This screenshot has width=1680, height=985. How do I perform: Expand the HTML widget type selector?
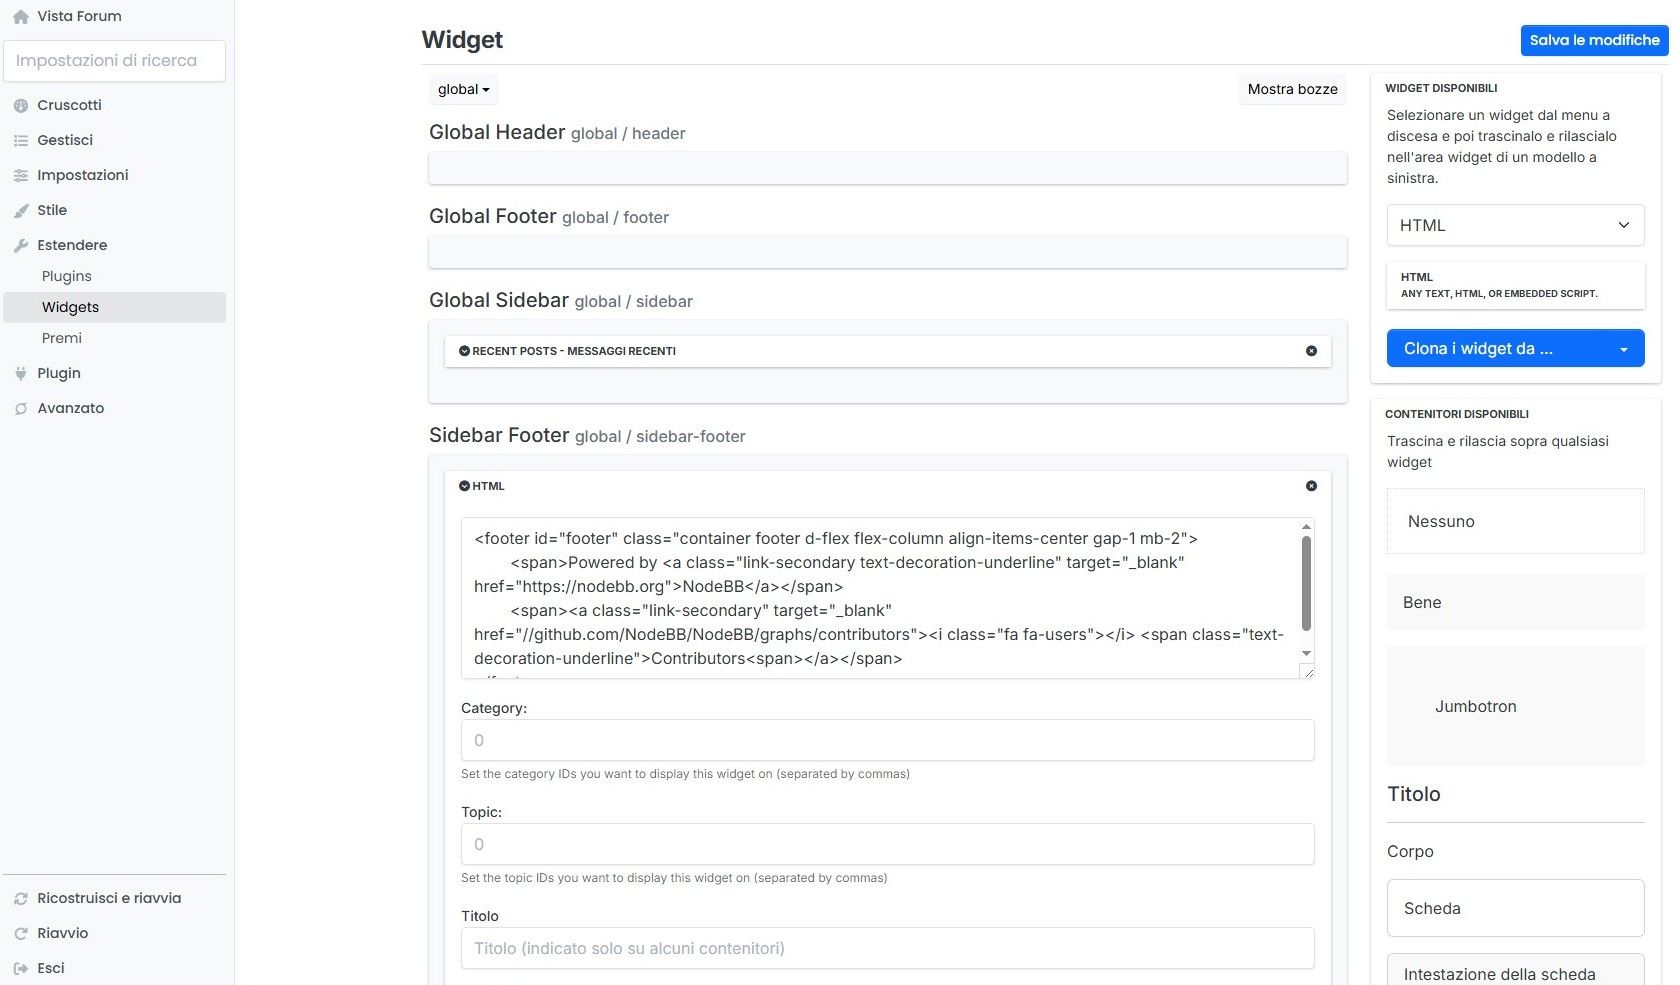click(1515, 225)
